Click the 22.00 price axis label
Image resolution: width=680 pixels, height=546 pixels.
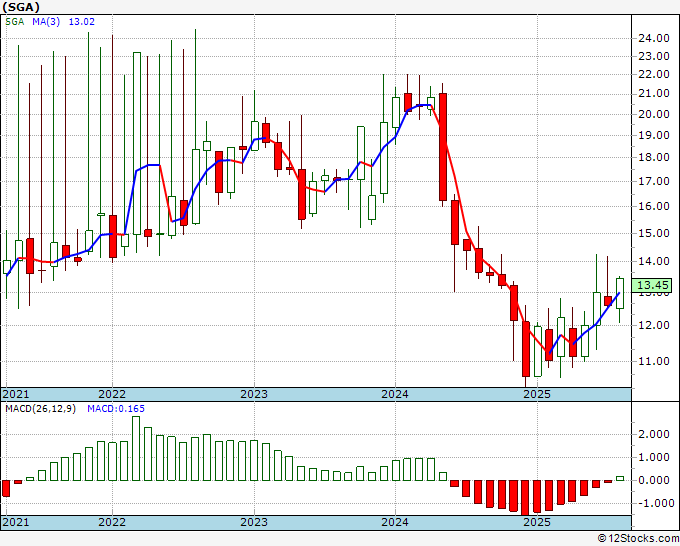coord(654,74)
